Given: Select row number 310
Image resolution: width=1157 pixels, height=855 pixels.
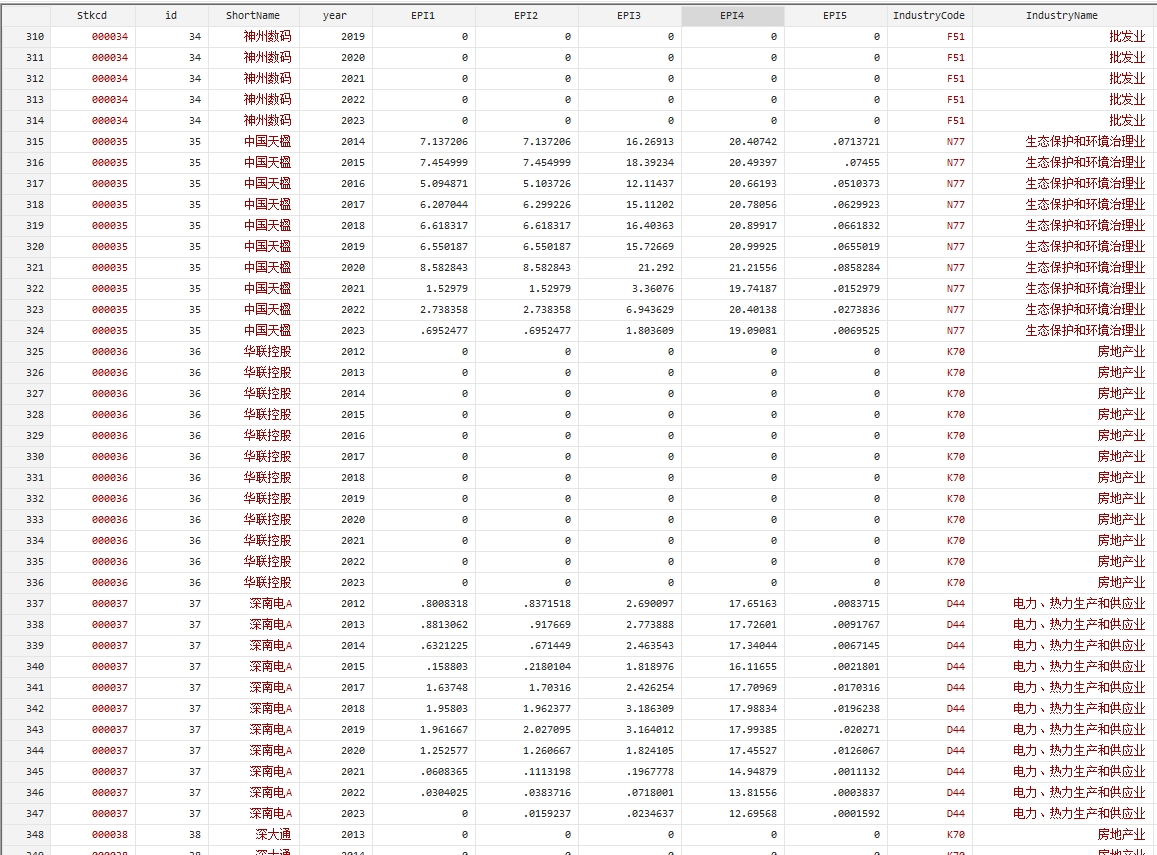Looking at the screenshot, I should pyautogui.click(x=35, y=36).
